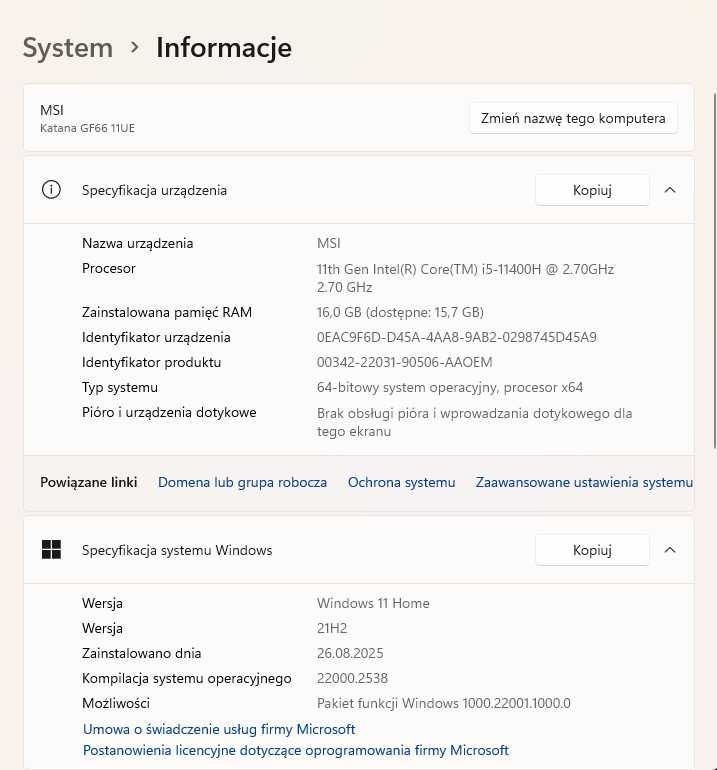Copy Windows specifications with Kopiuj
The height and width of the screenshot is (770, 717).
click(592, 550)
